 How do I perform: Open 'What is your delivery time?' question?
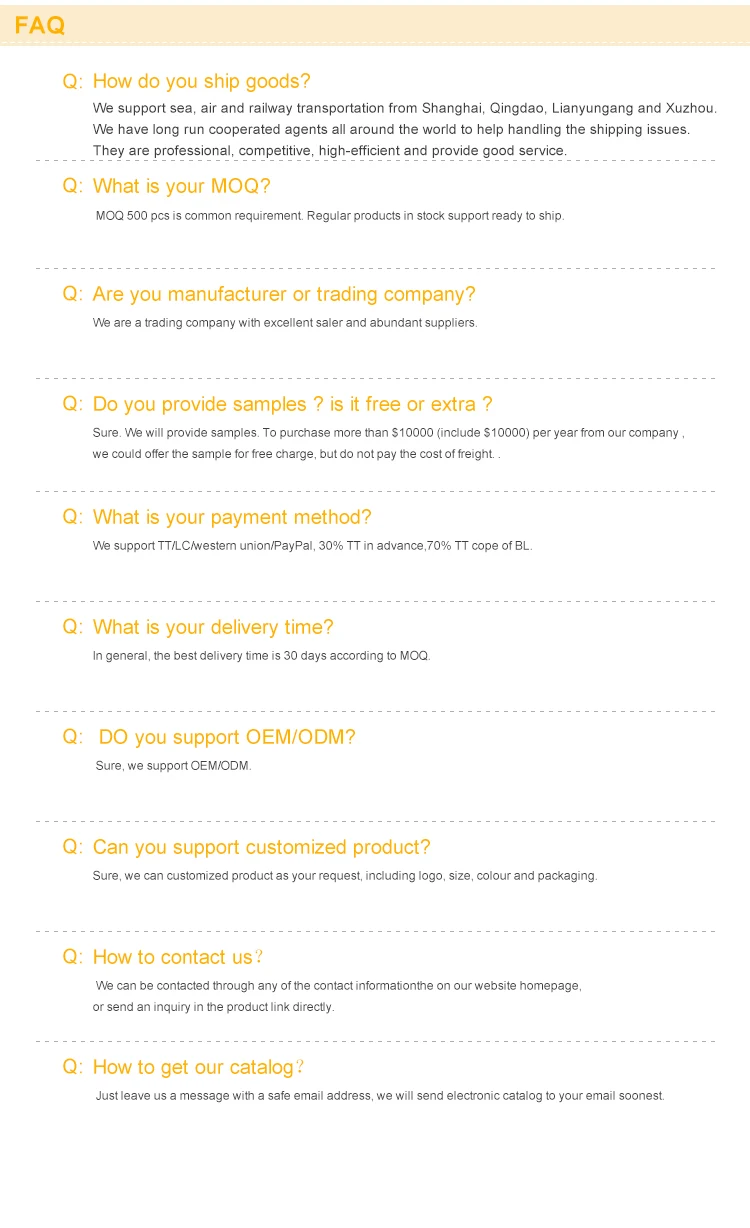[213, 628]
